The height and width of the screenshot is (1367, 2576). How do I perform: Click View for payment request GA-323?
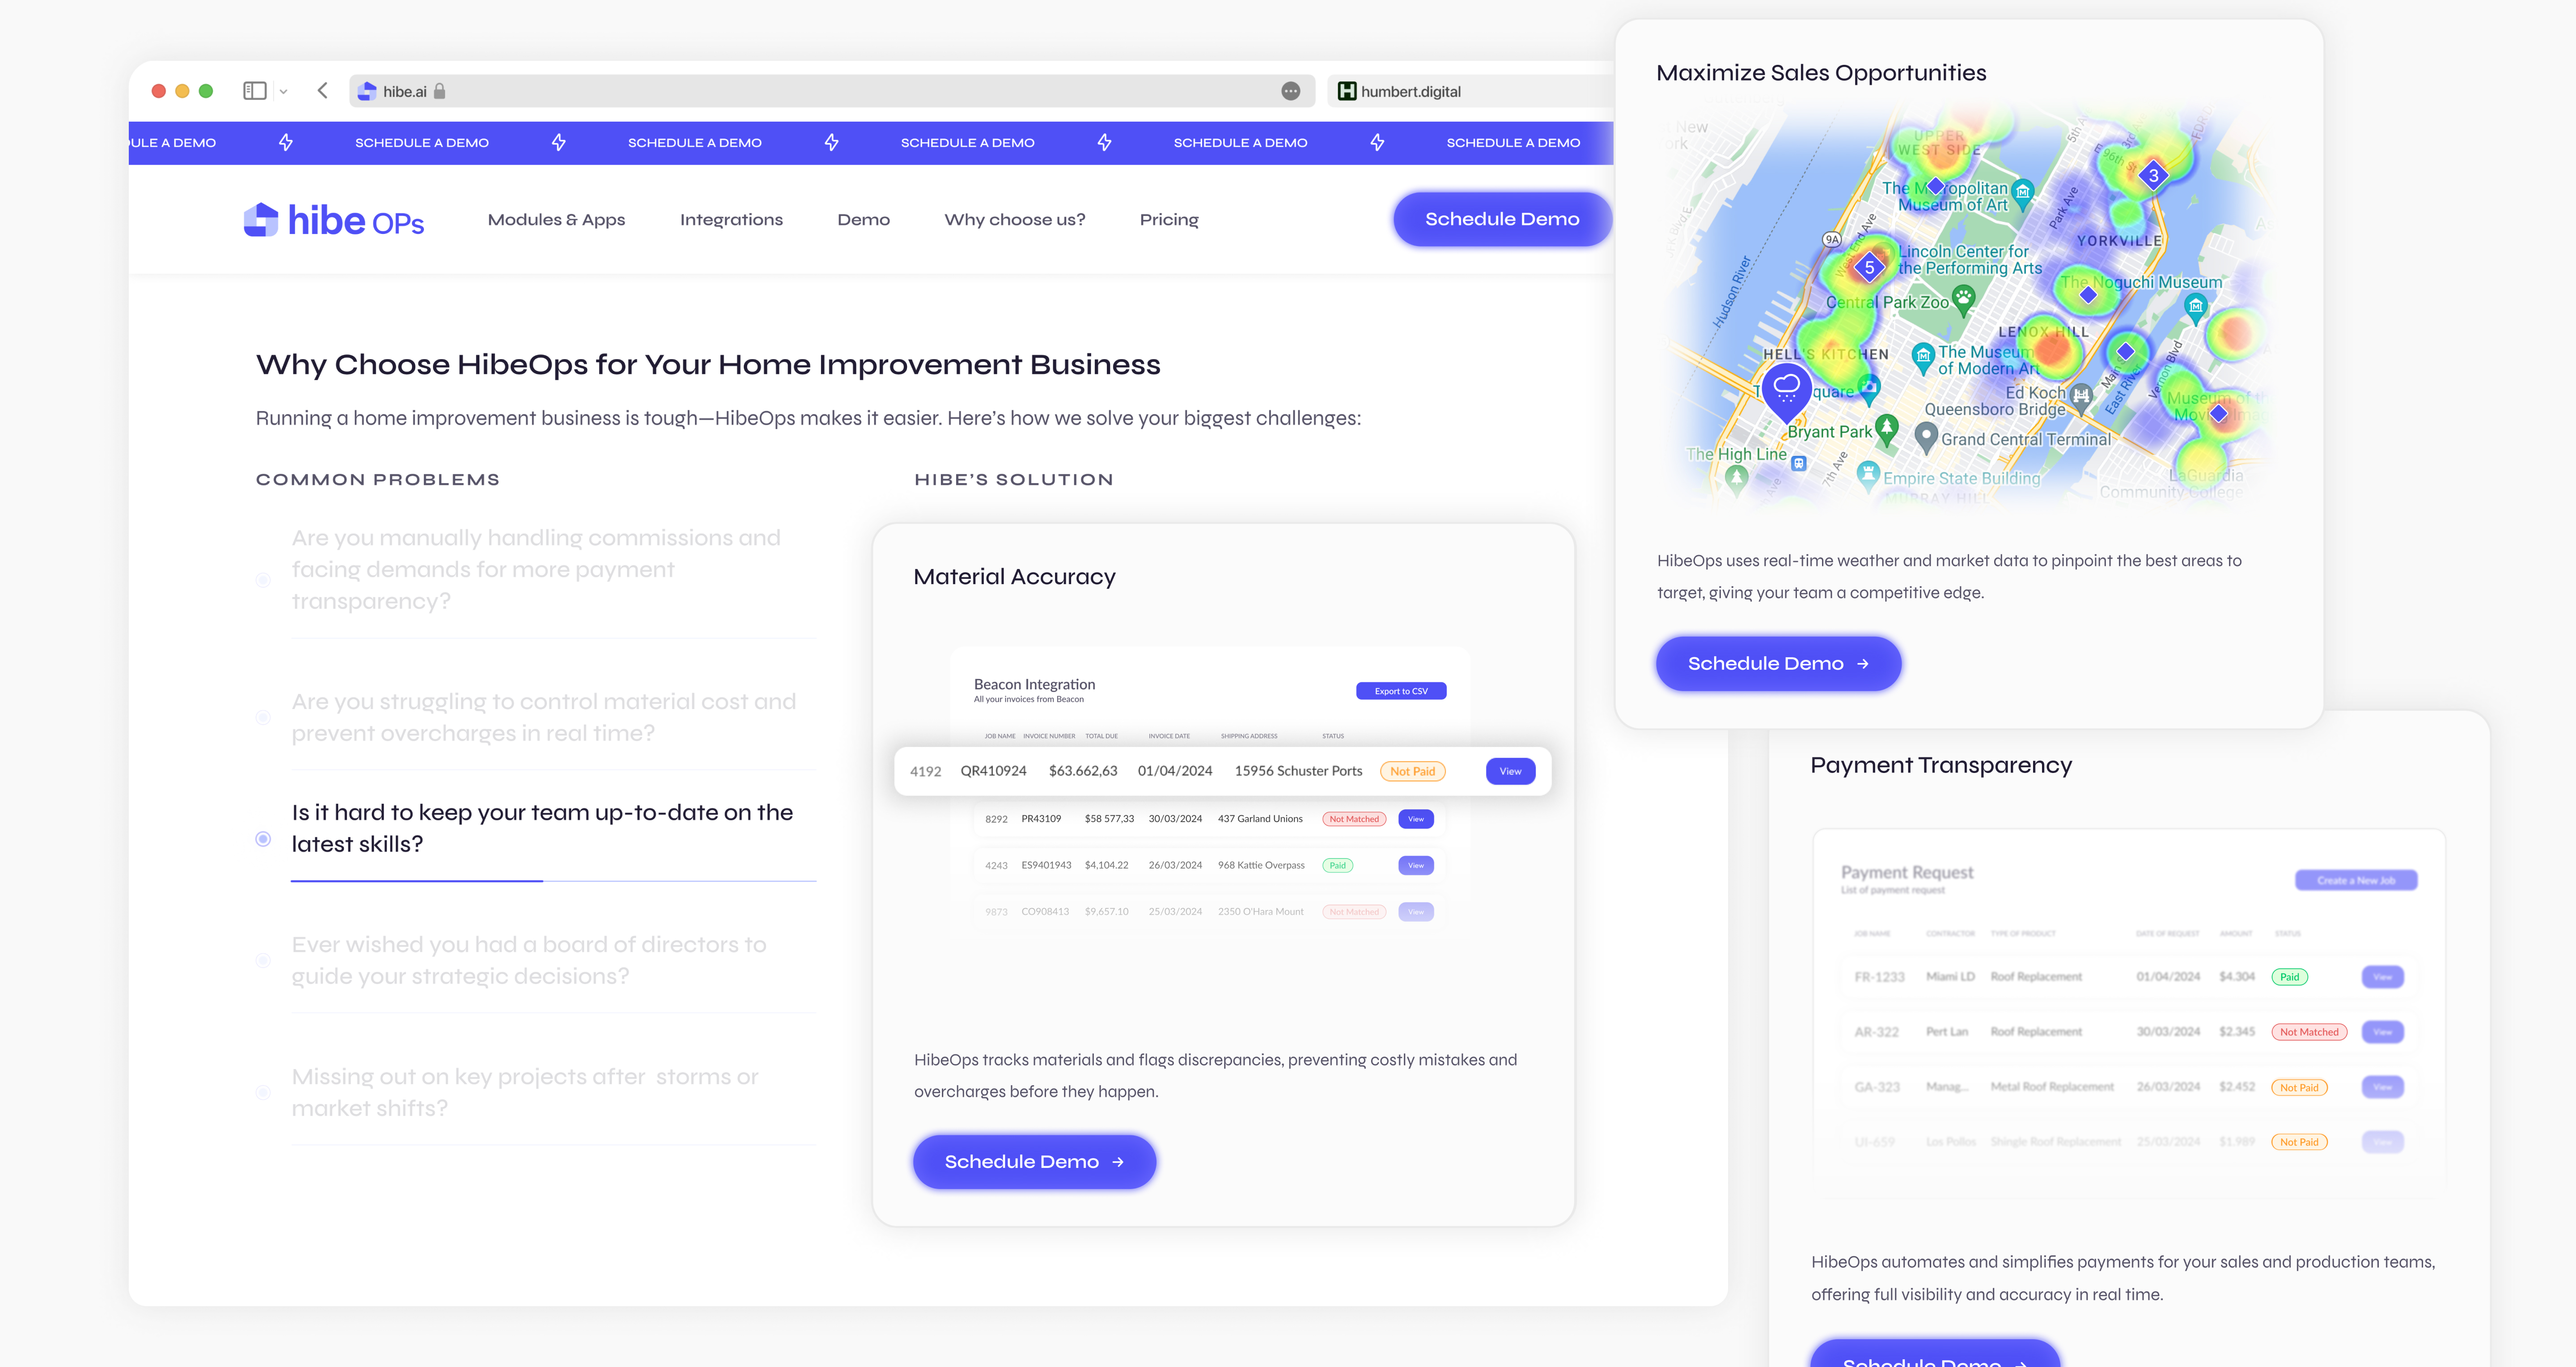(x=2382, y=1087)
